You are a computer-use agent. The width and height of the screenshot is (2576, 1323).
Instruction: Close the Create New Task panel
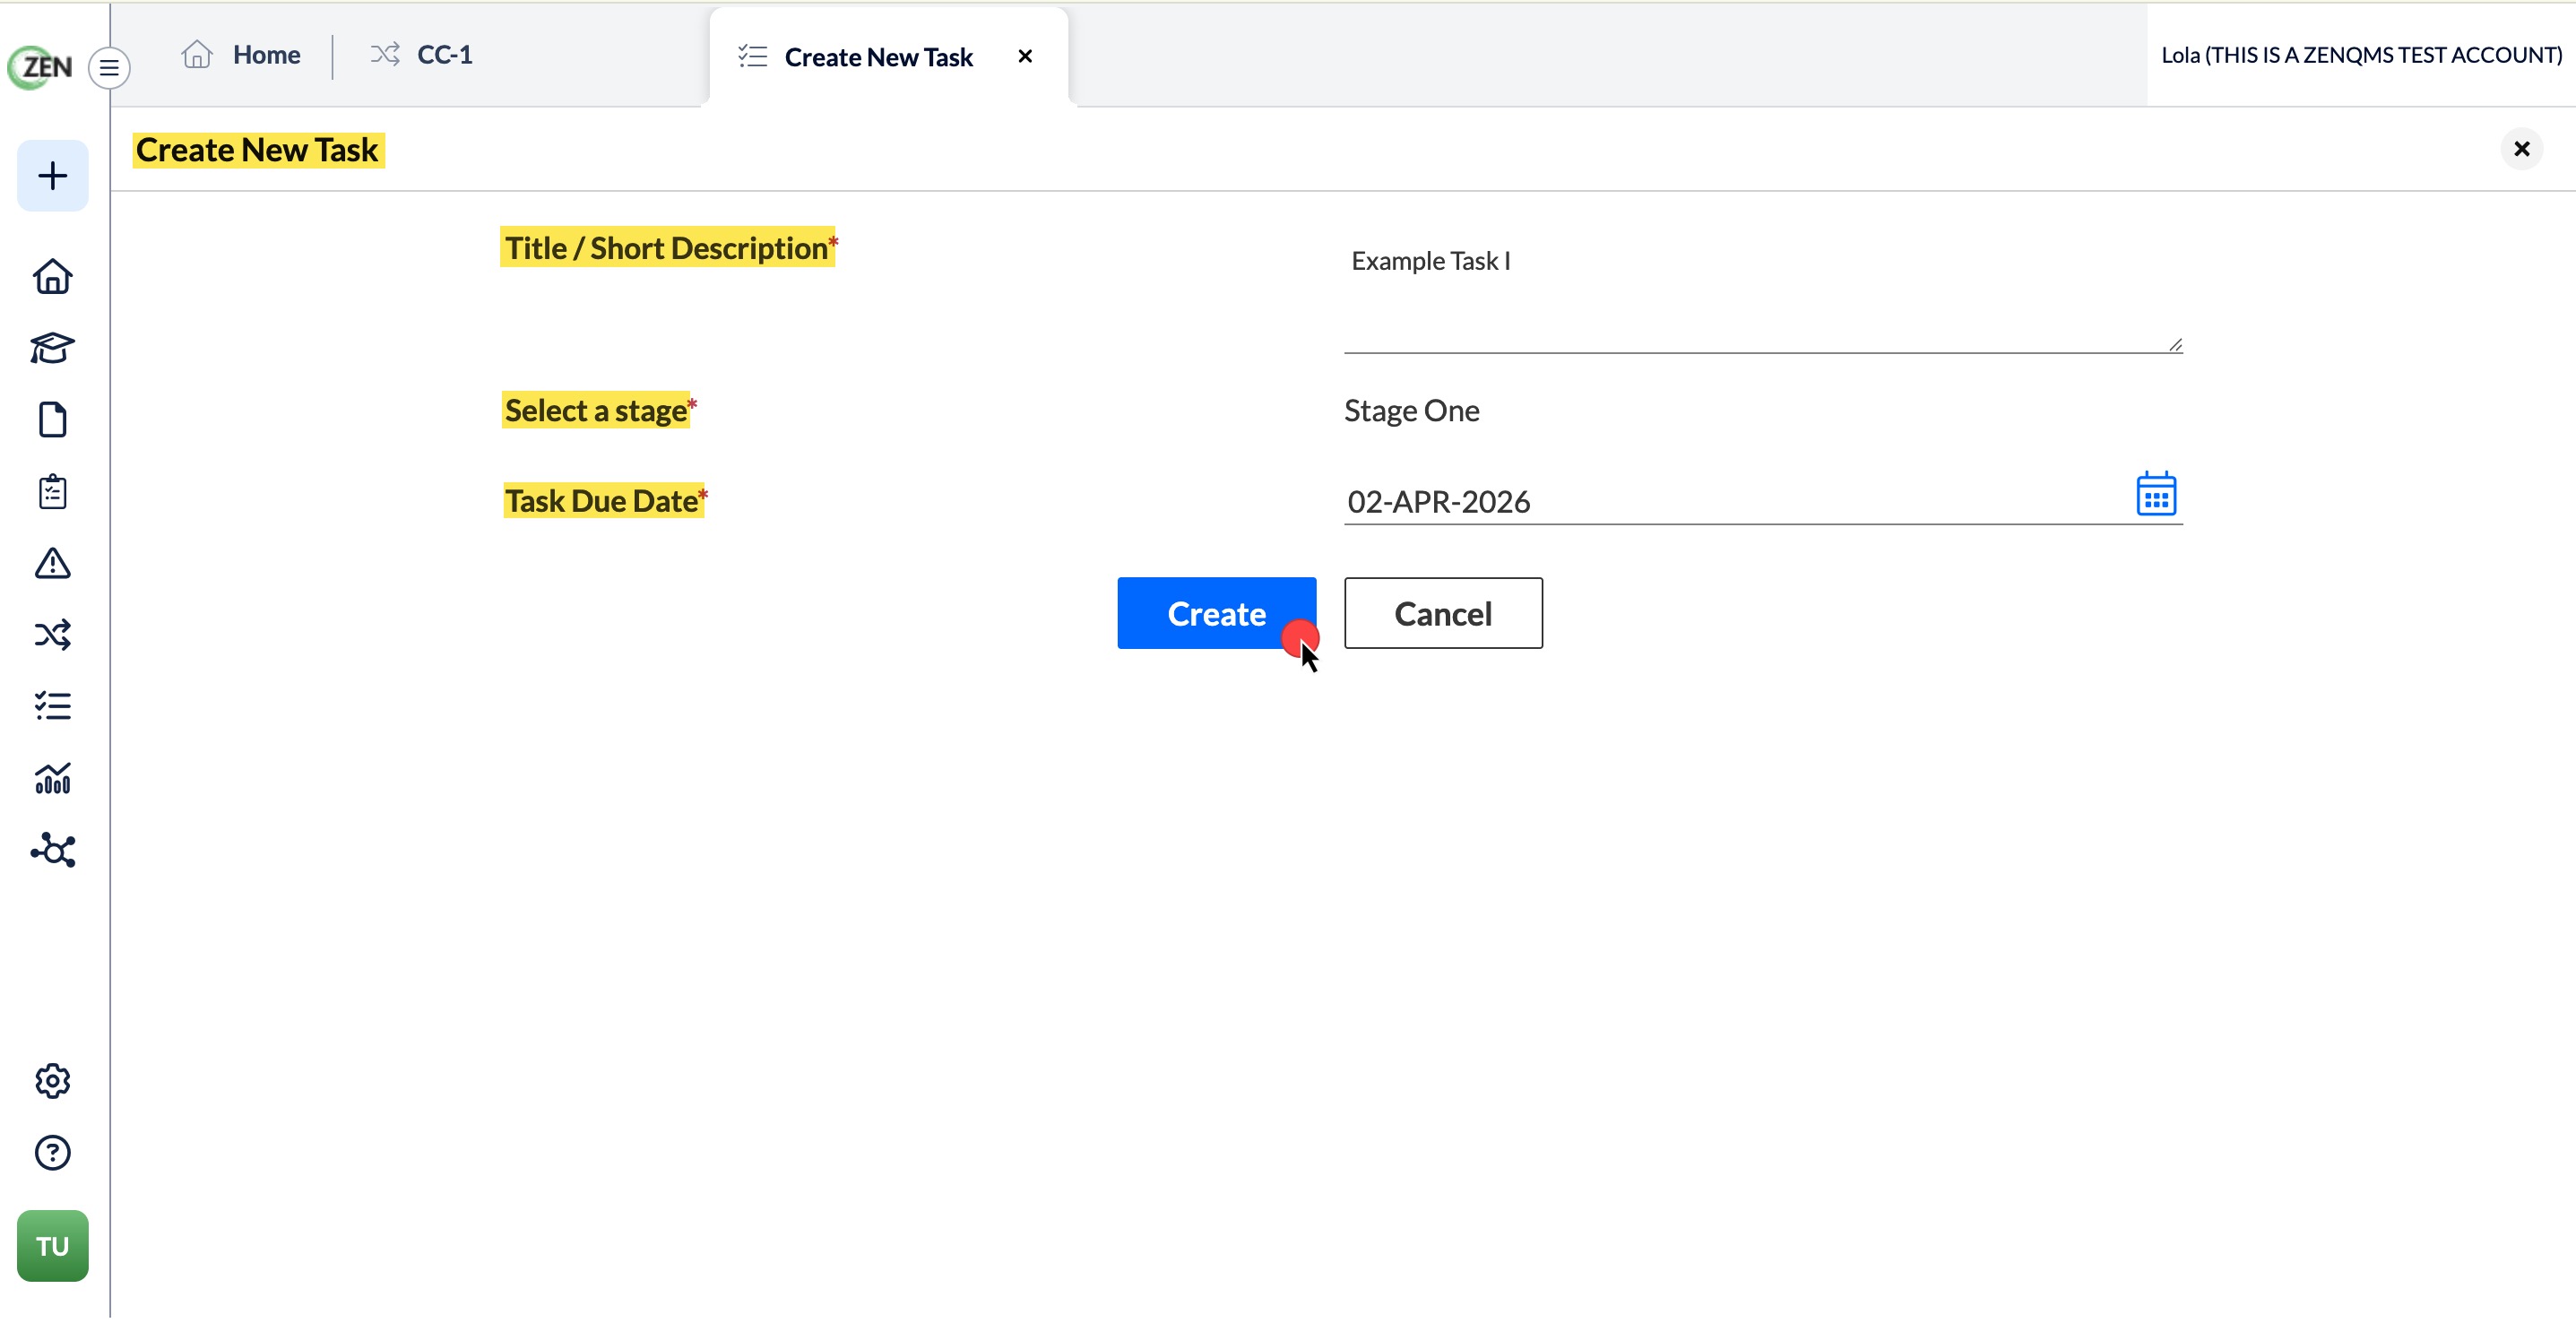(x=2521, y=149)
